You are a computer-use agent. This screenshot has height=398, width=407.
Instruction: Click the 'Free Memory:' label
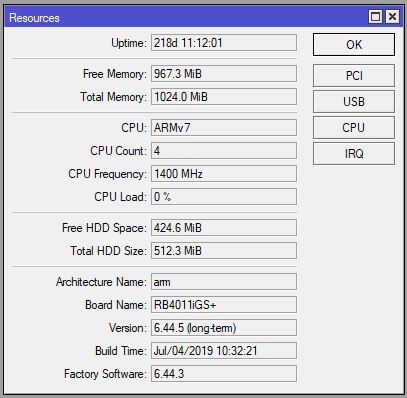115,74
